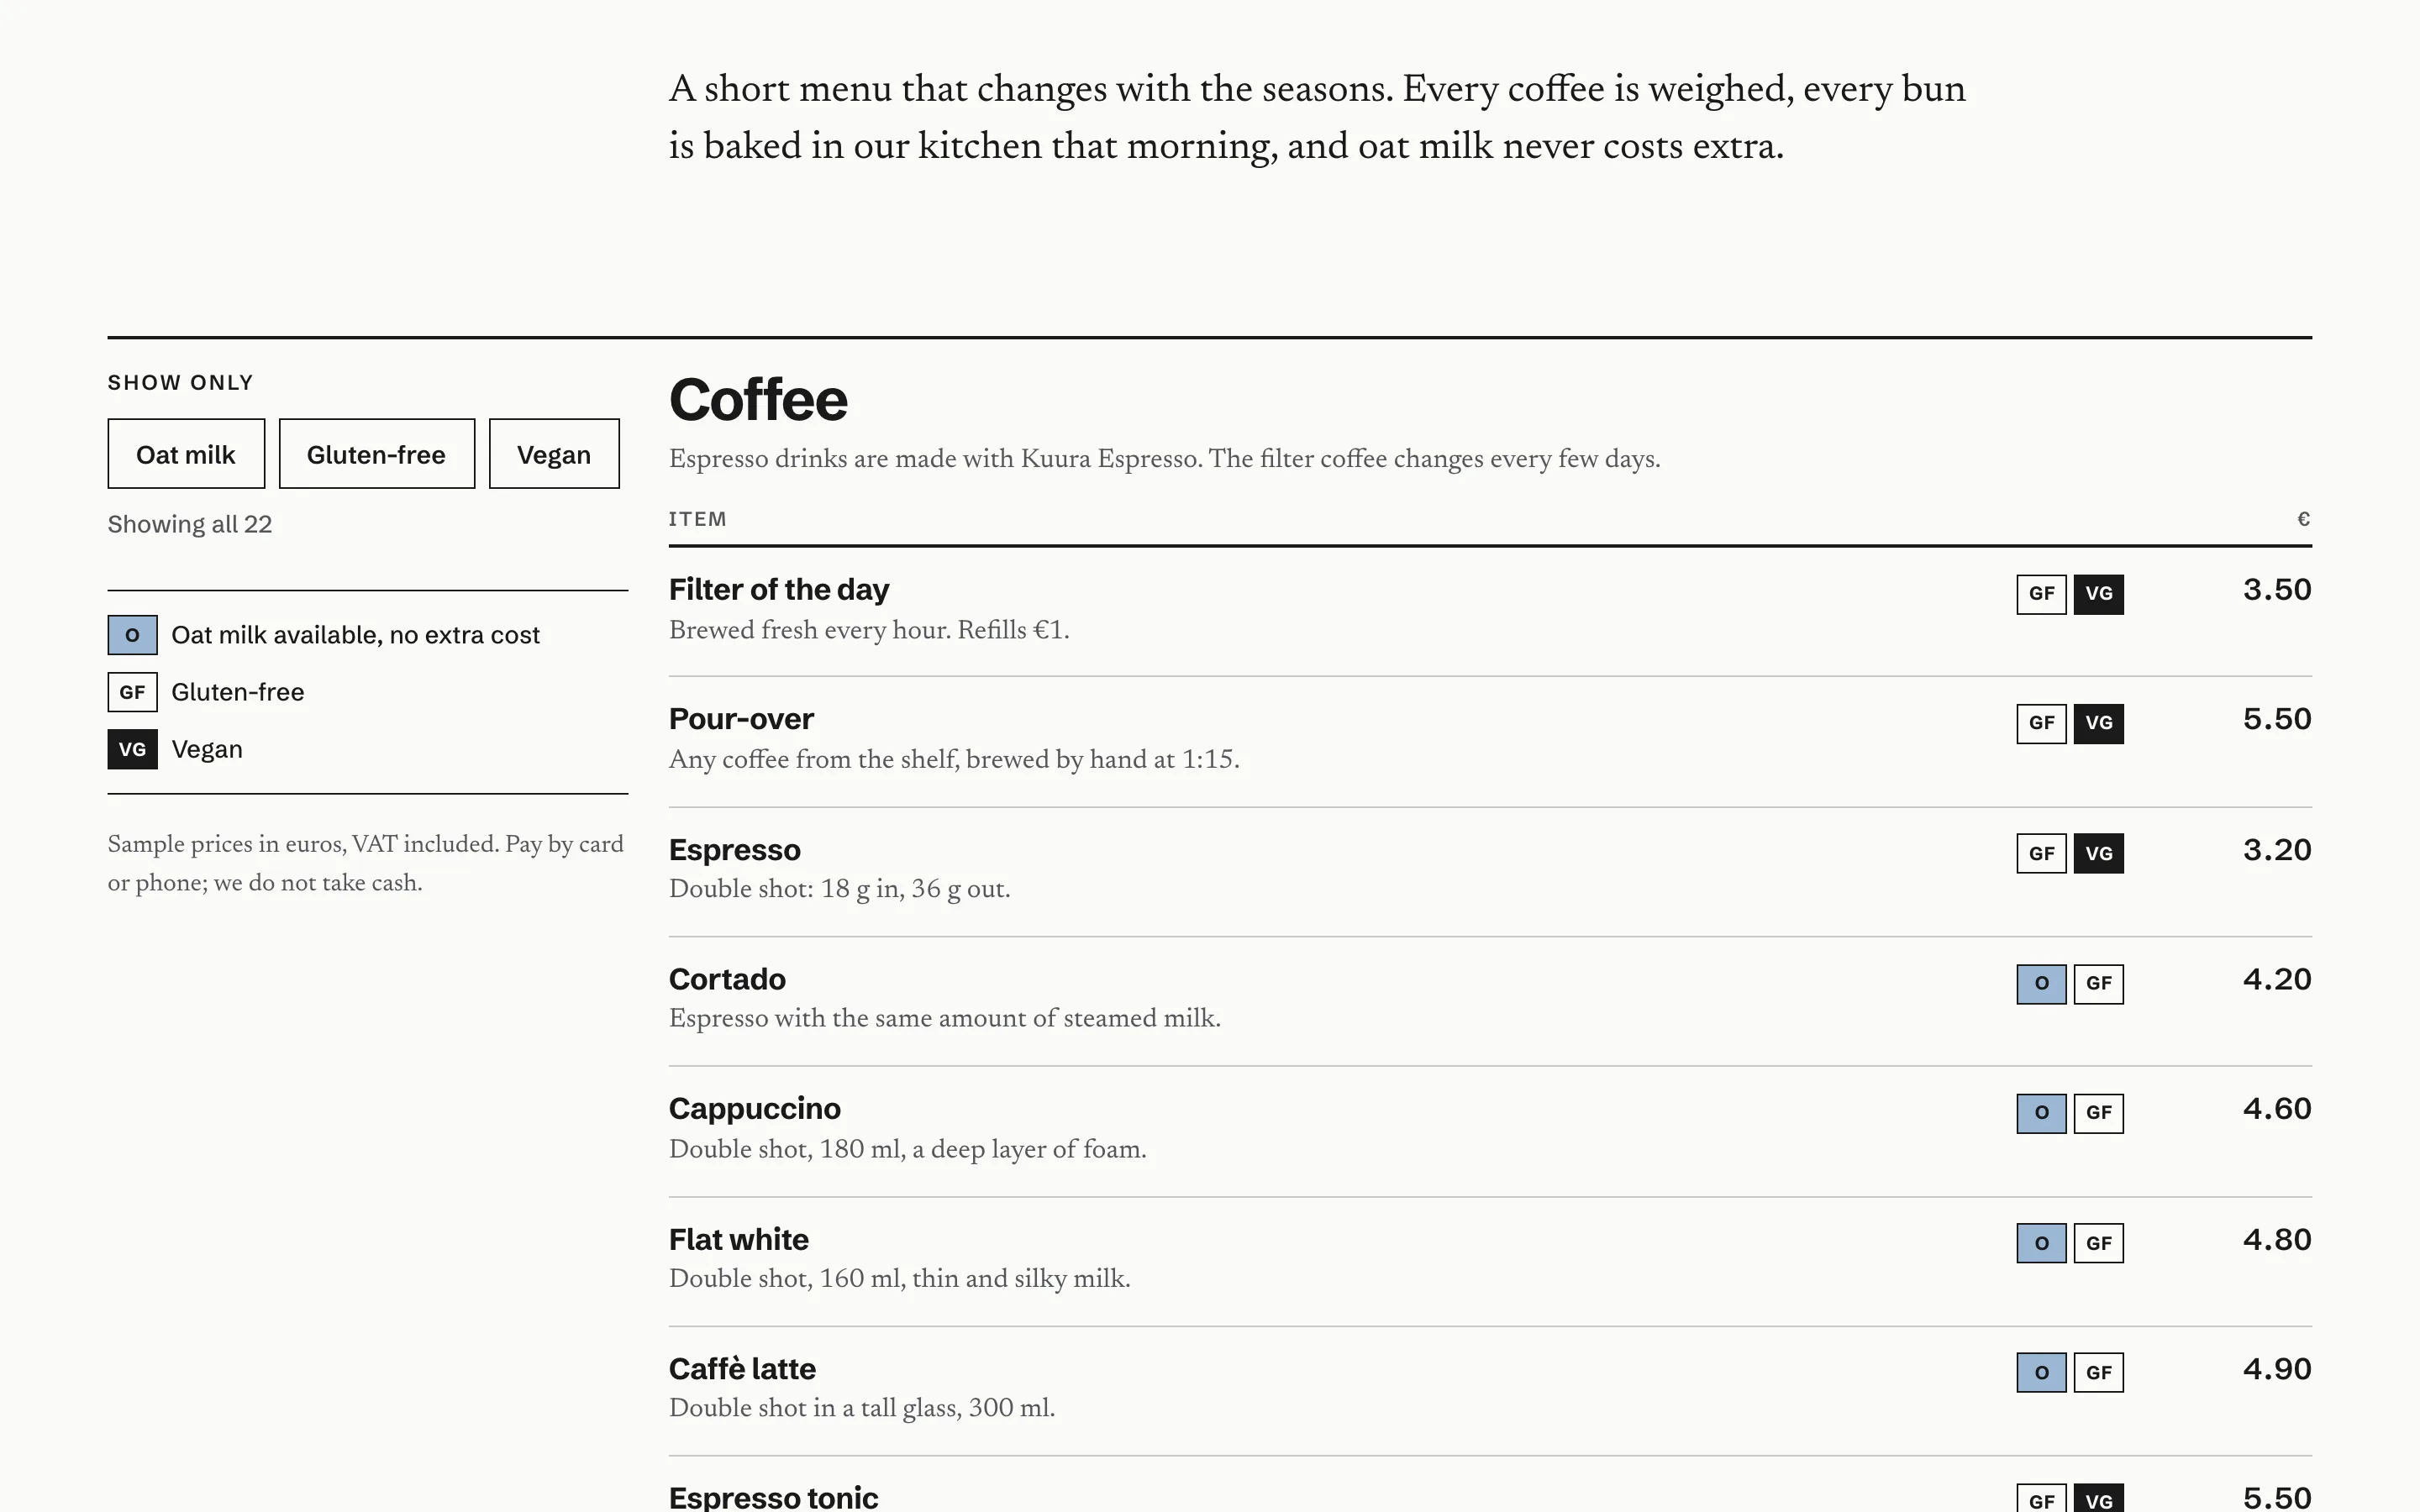Click the O badge in the legend
The height and width of the screenshot is (1512, 2420).
click(x=133, y=635)
